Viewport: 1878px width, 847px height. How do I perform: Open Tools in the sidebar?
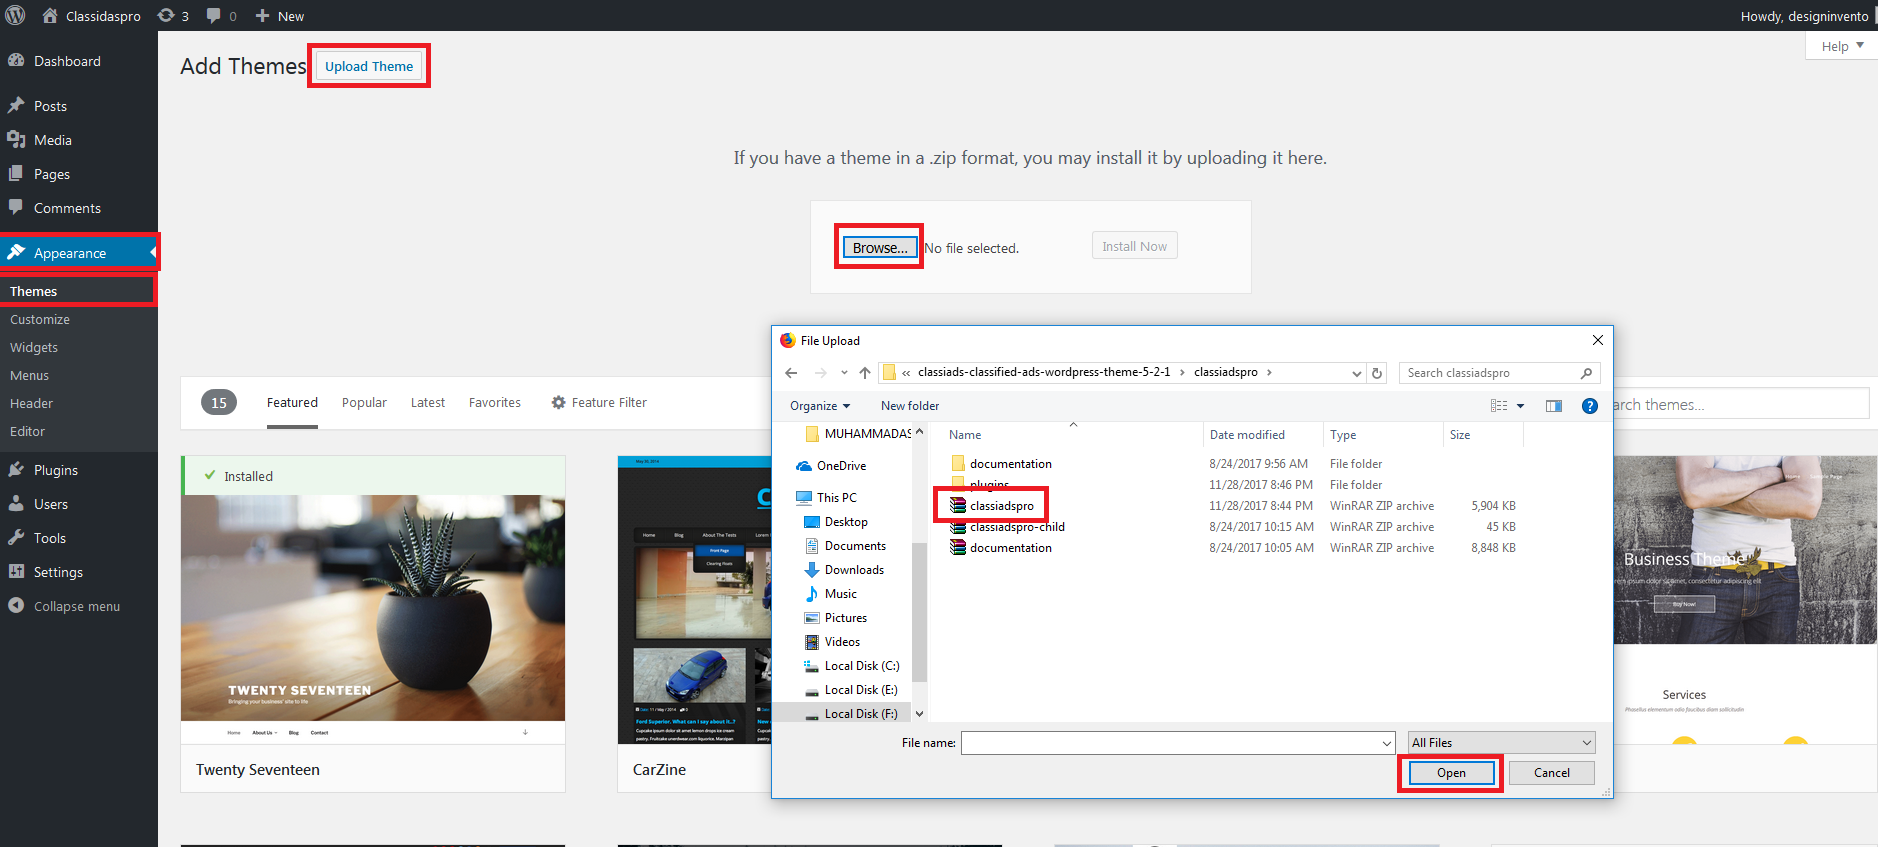click(x=50, y=538)
